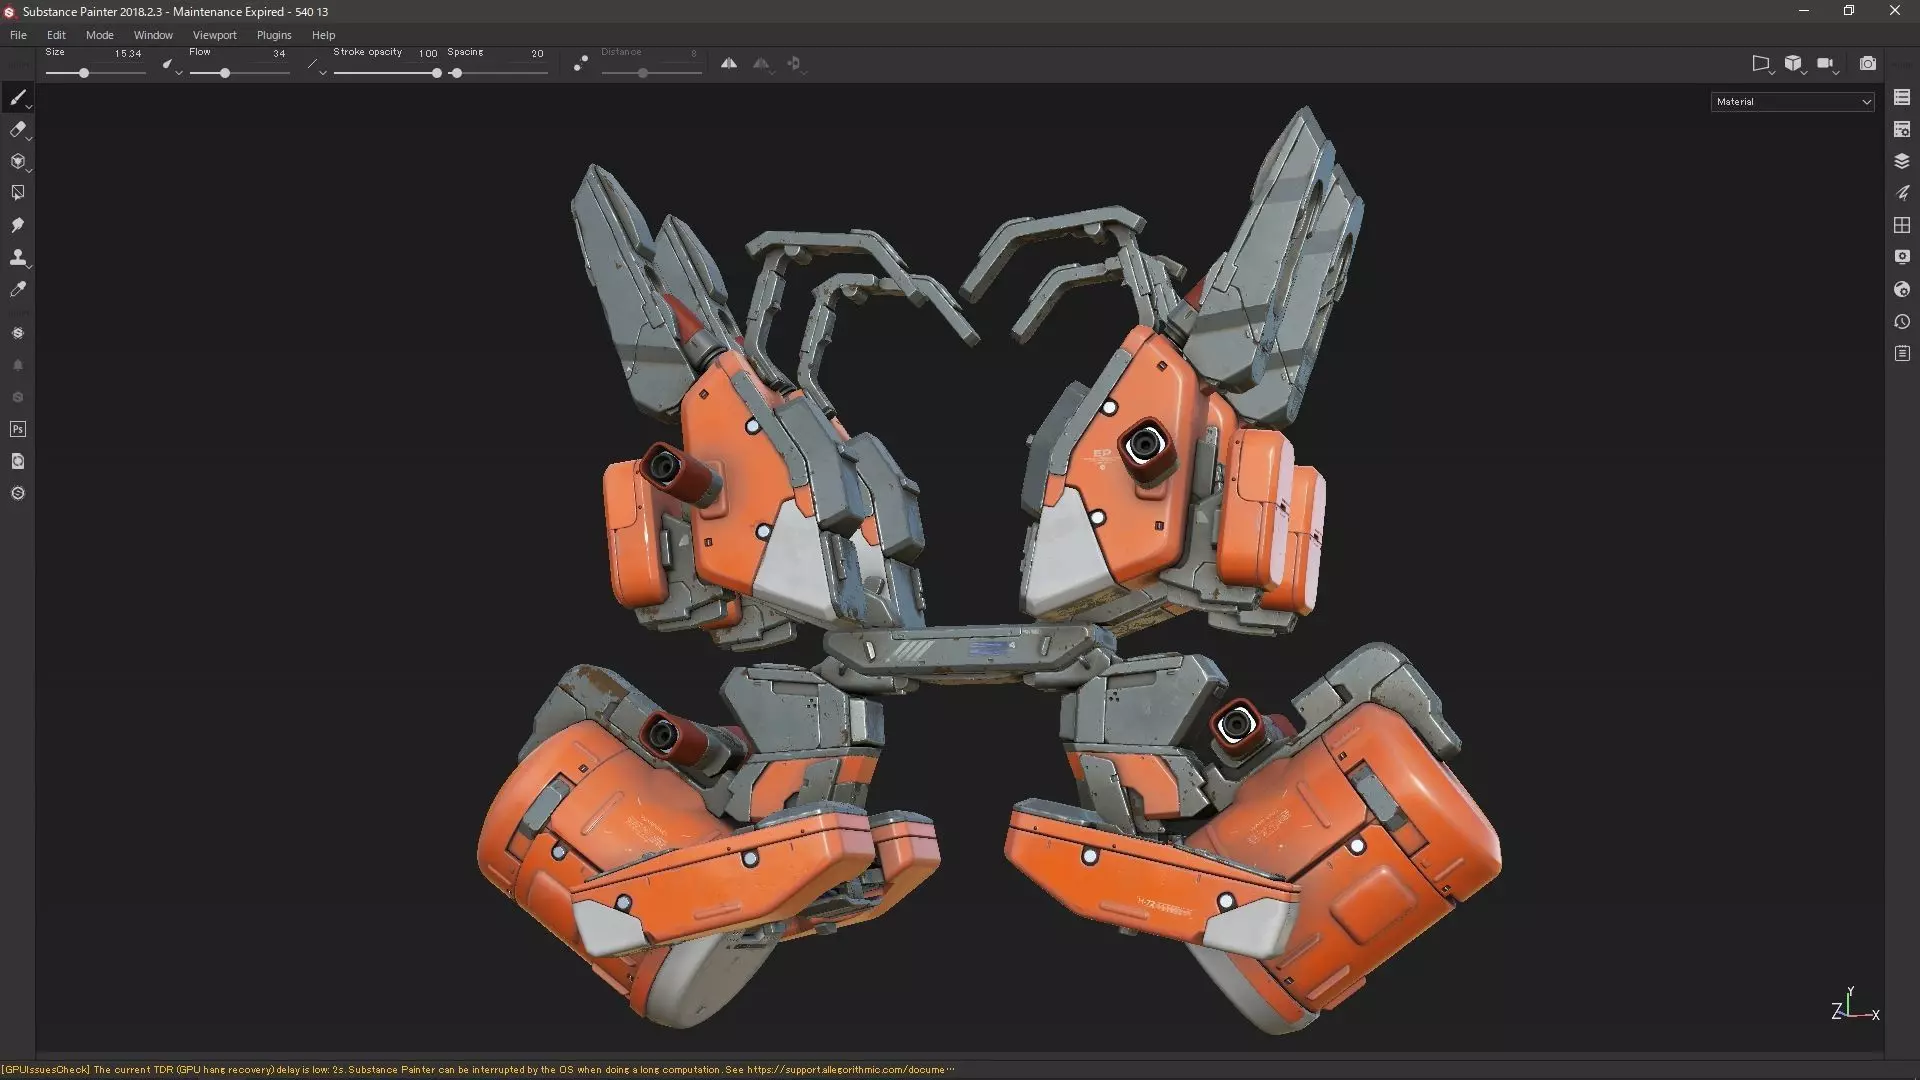
Task: Open 3D/2D viewport cube dropdown
Action: coord(1795,64)
